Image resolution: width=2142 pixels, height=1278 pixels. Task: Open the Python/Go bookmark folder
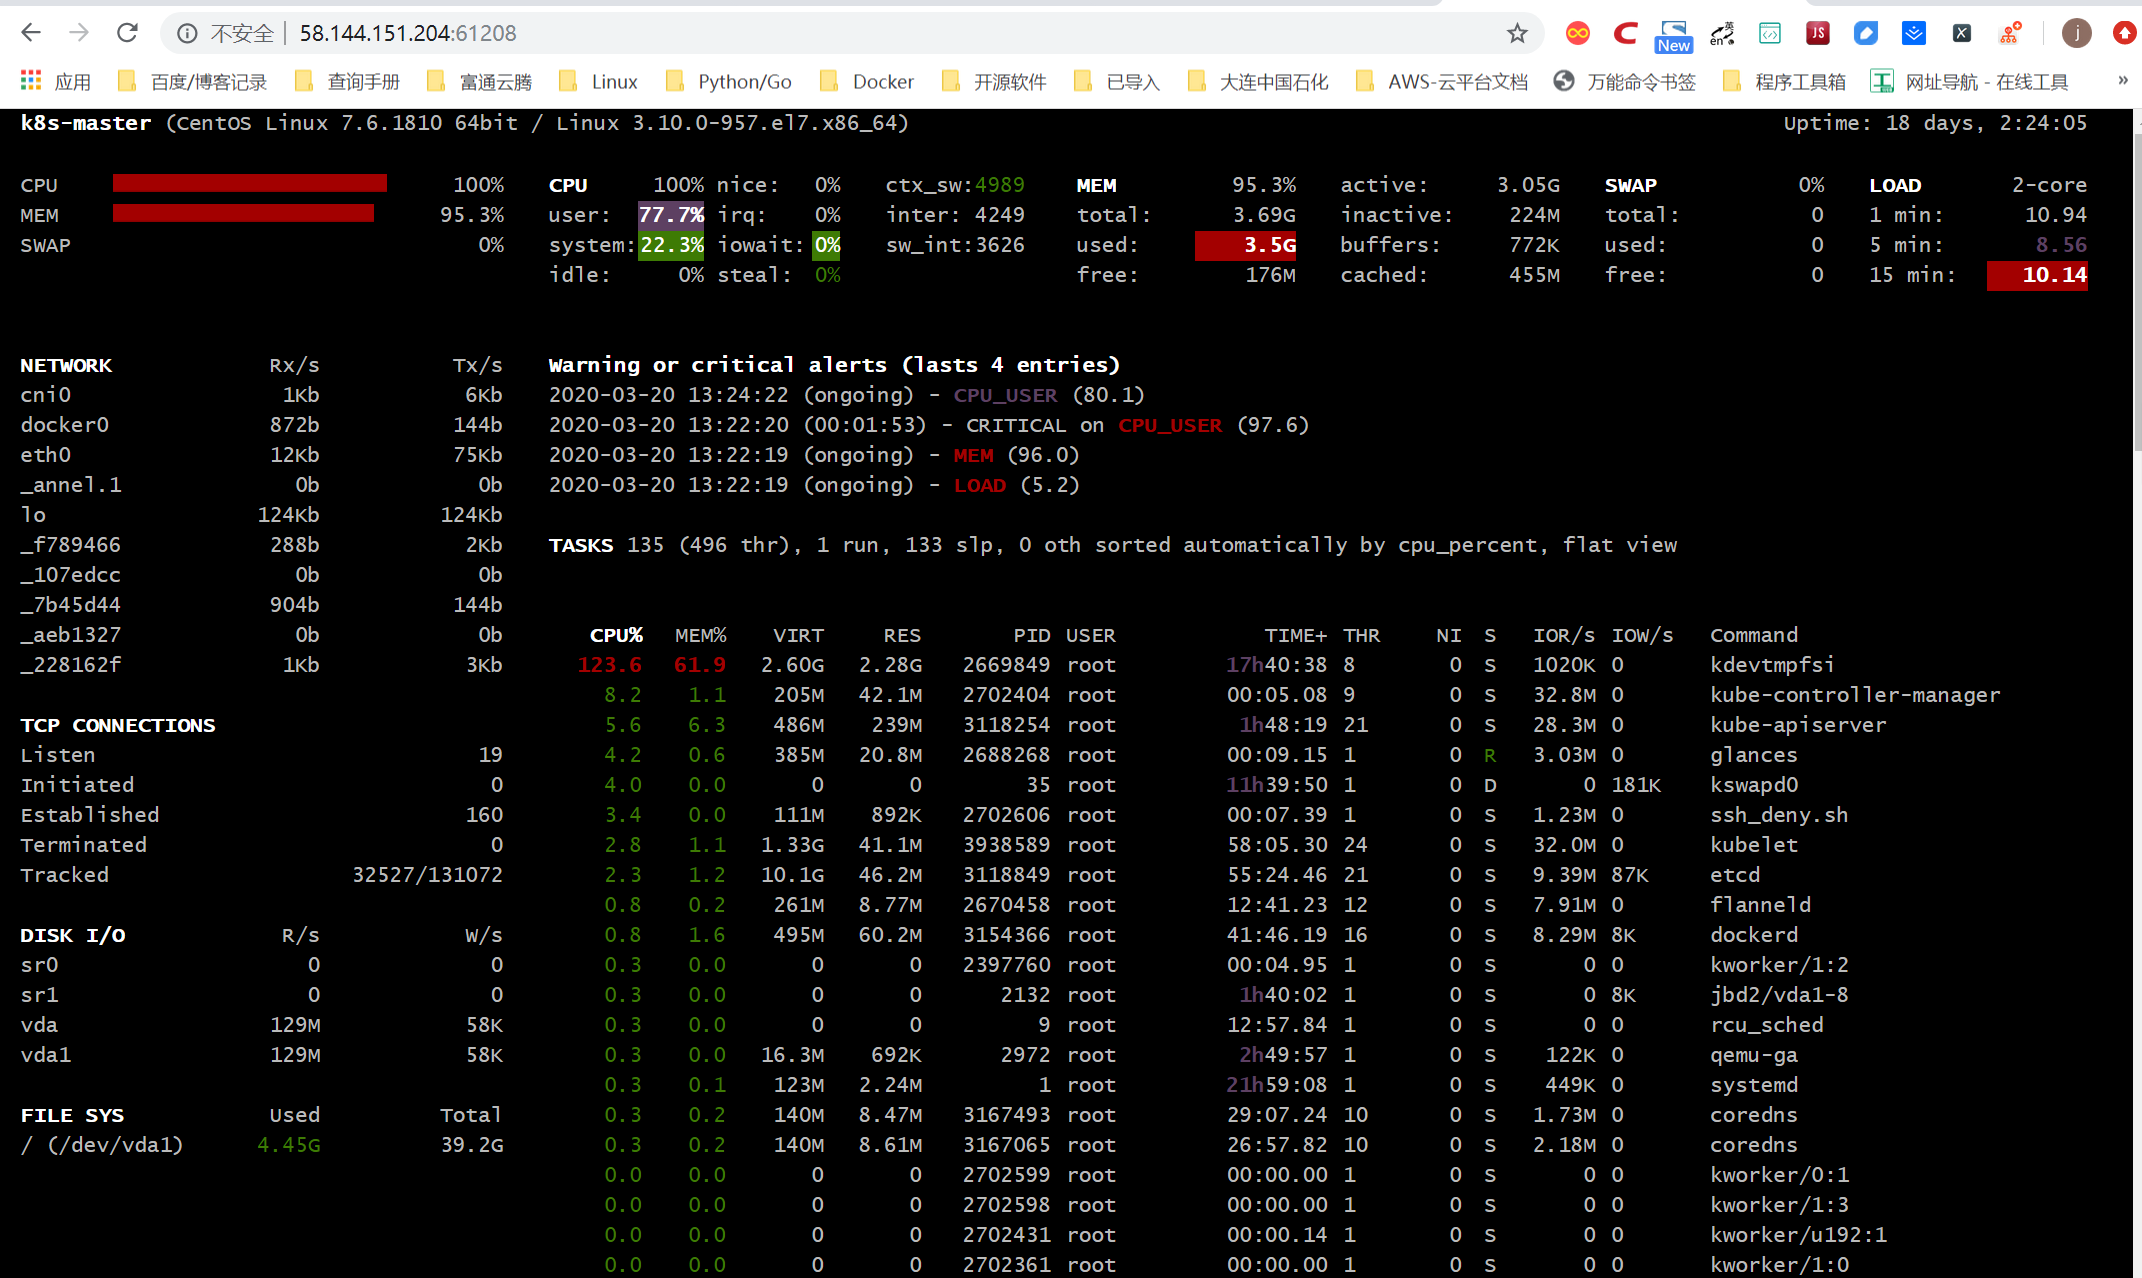pyautogui.click(x=728, y=81)
